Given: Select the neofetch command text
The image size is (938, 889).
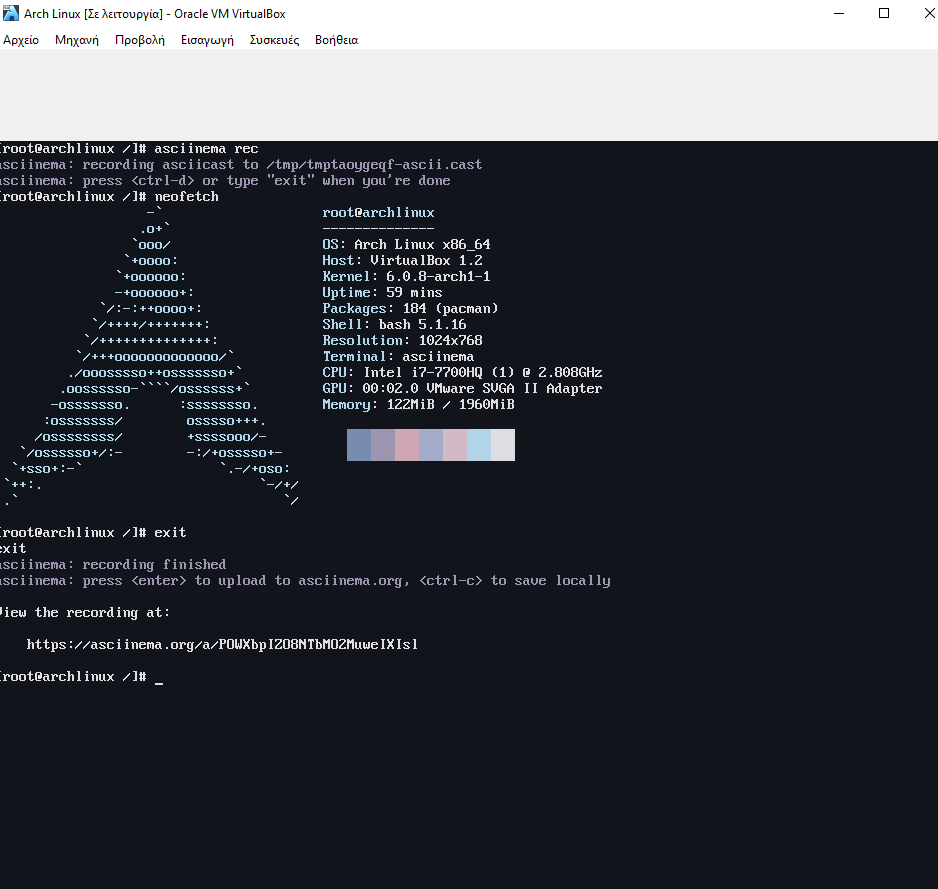Looking at the screenshot, I should coord(185,196).
